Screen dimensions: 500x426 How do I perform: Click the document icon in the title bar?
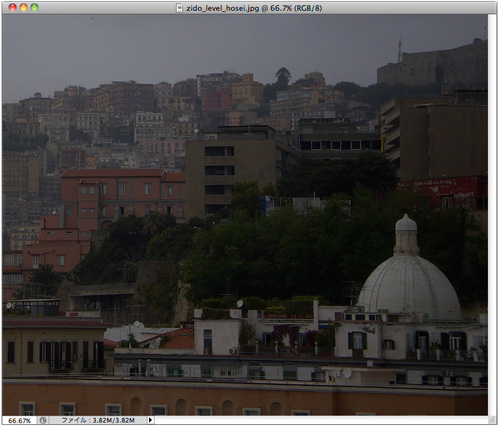[180, 8]
